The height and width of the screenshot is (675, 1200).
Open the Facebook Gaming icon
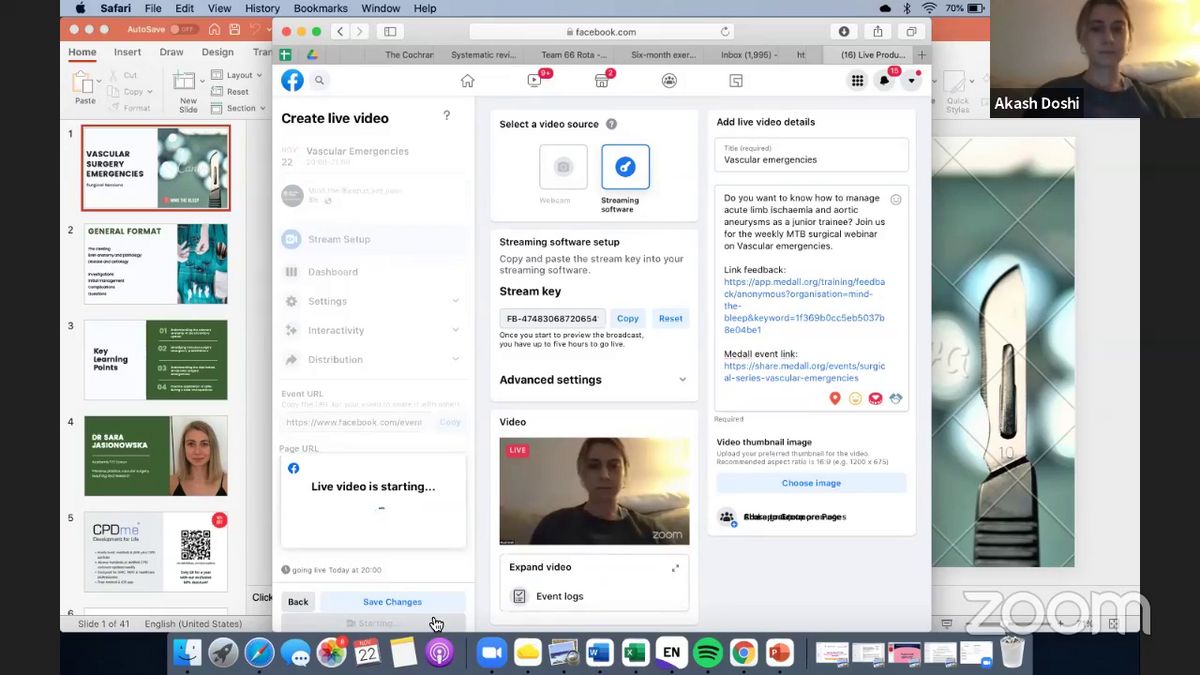tap(736, 81)
